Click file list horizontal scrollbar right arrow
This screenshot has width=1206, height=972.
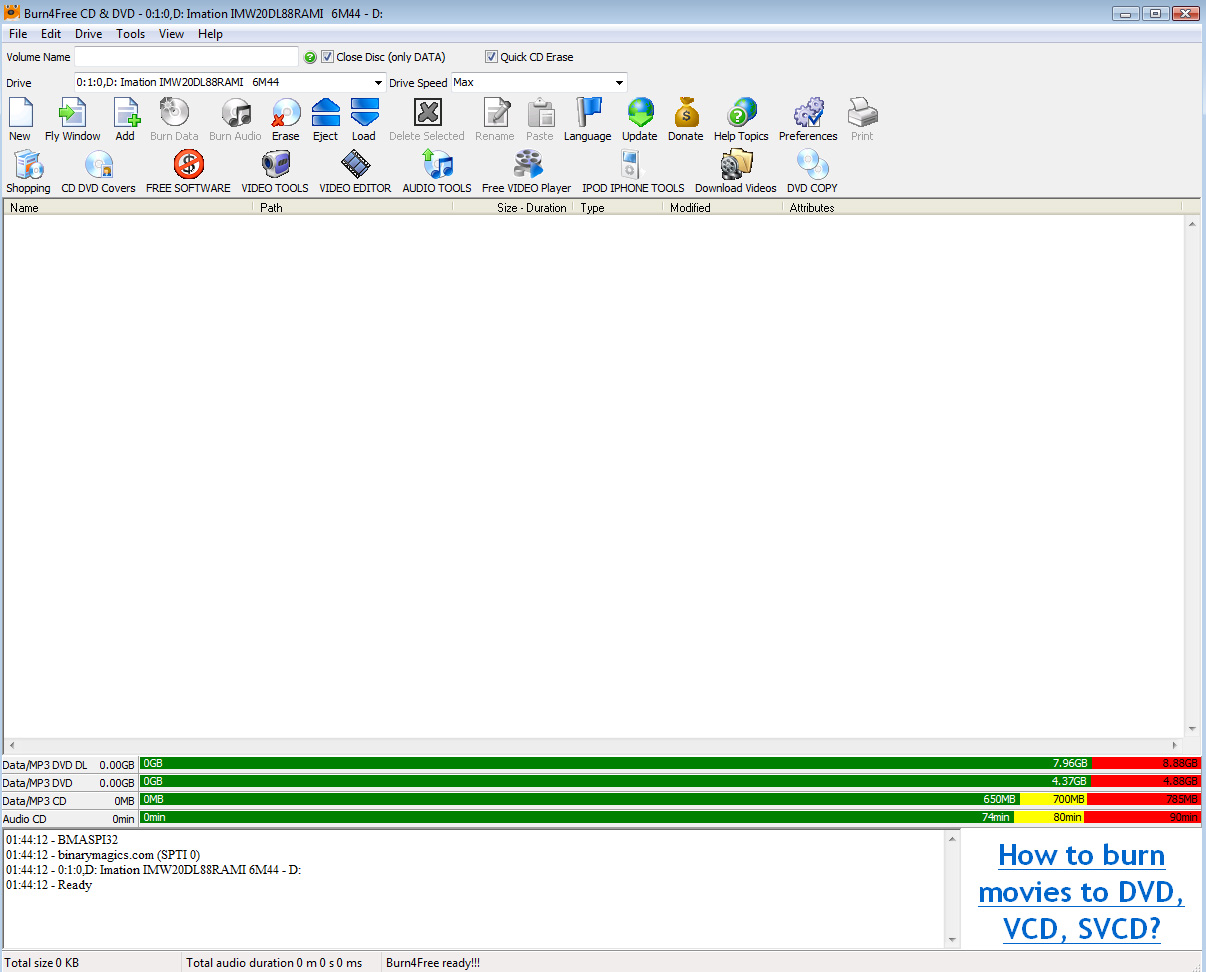pos(1175,746)
